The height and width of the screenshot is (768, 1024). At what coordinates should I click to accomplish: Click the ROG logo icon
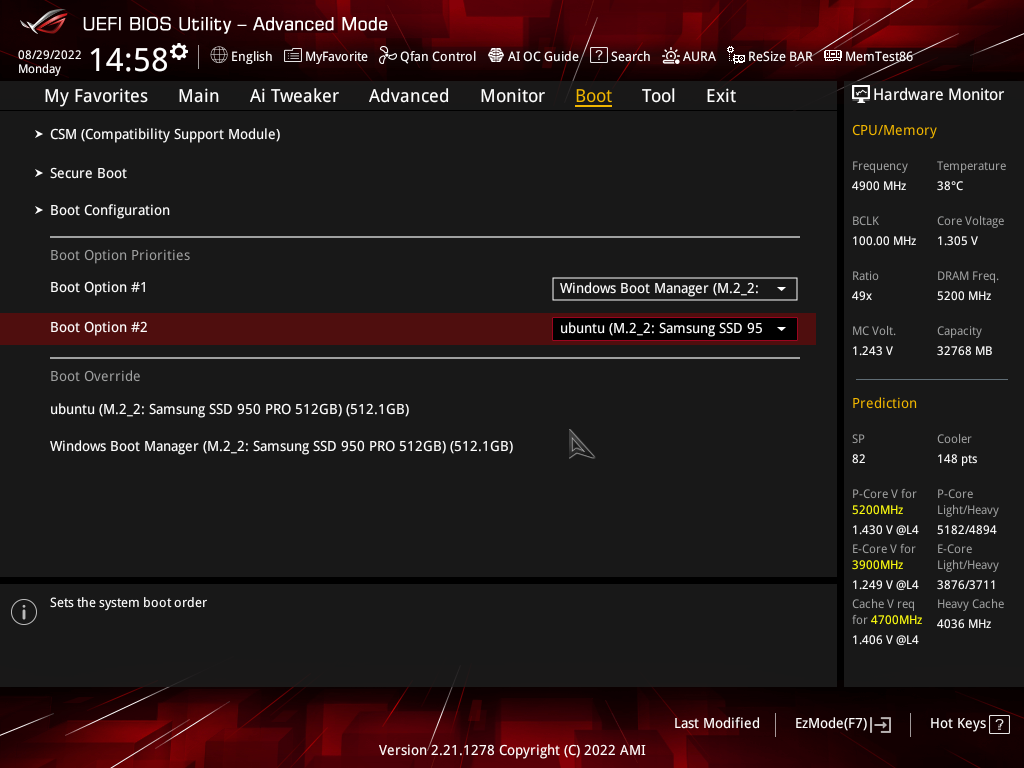(44, 23)
